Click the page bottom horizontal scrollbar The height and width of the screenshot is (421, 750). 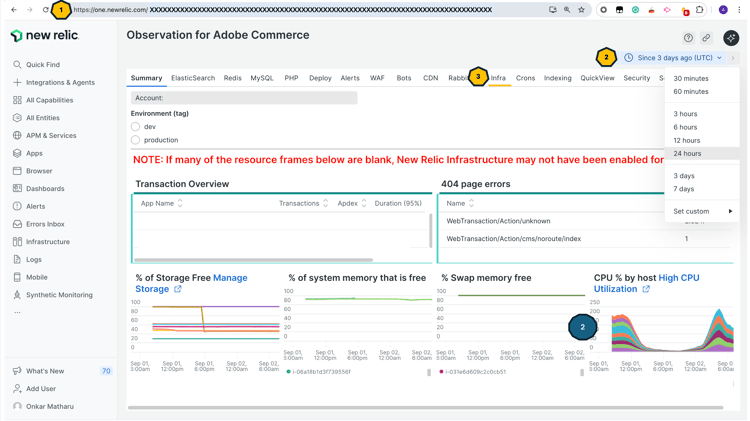(425, 408)
